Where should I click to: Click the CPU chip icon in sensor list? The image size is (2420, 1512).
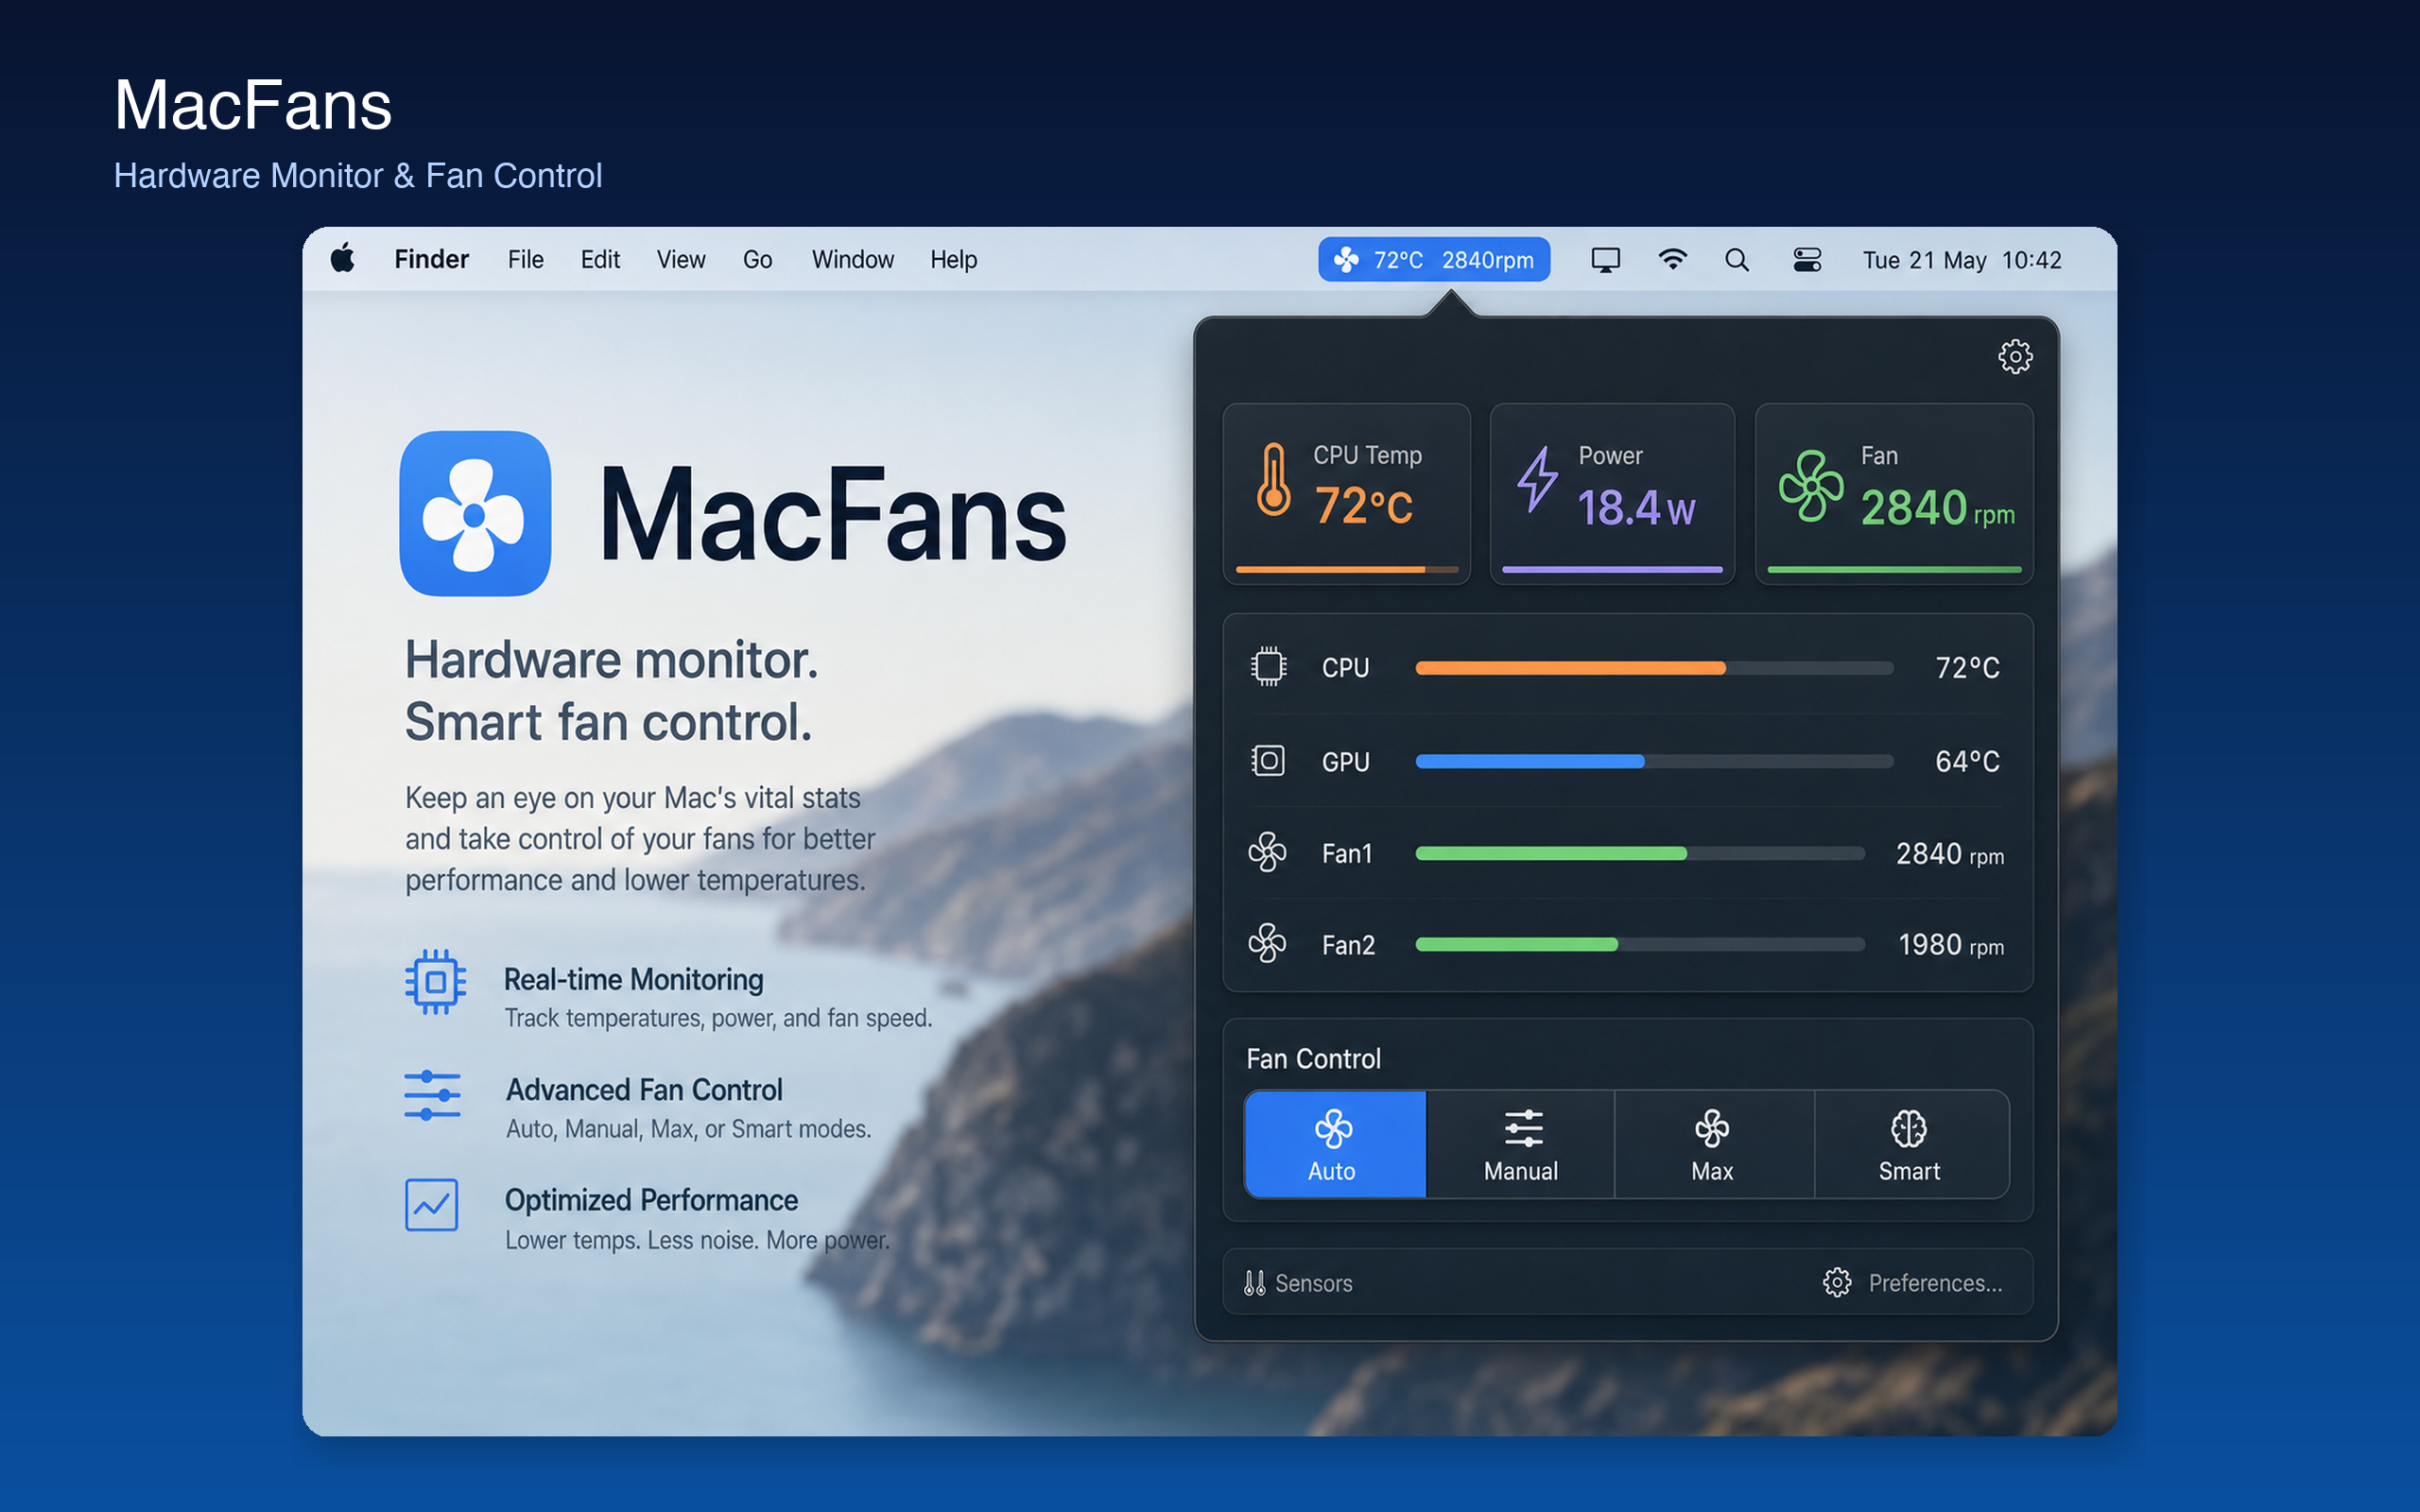tap(1268, 666)
